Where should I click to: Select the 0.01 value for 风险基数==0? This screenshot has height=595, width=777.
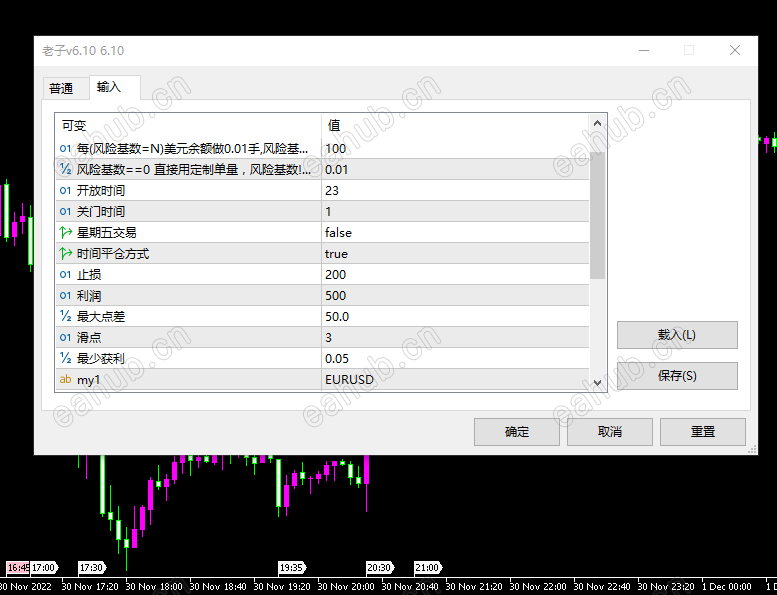336,169
